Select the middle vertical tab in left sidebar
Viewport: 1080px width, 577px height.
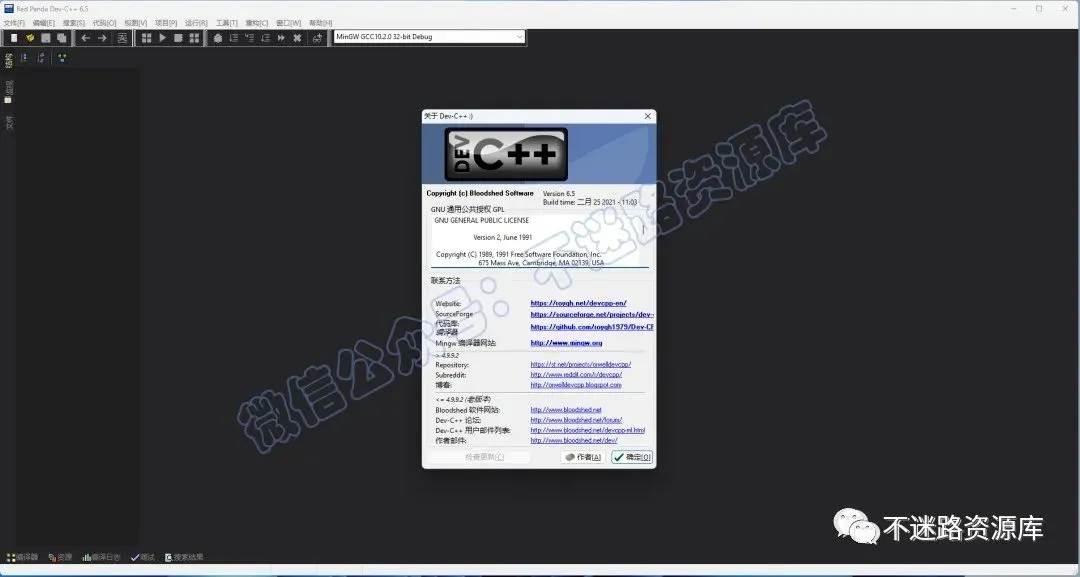point(9,92)
